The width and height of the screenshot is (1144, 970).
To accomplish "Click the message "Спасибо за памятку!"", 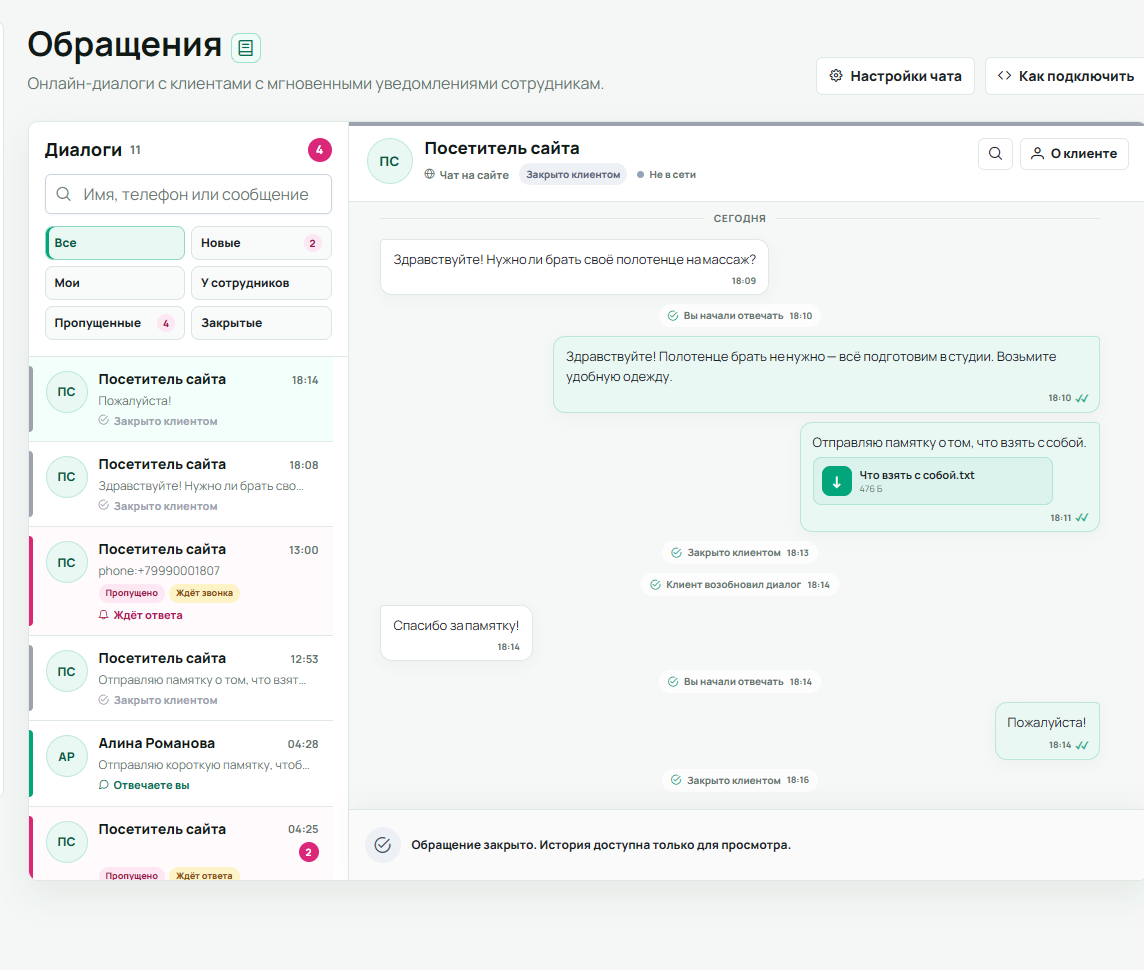I will 456,633.
